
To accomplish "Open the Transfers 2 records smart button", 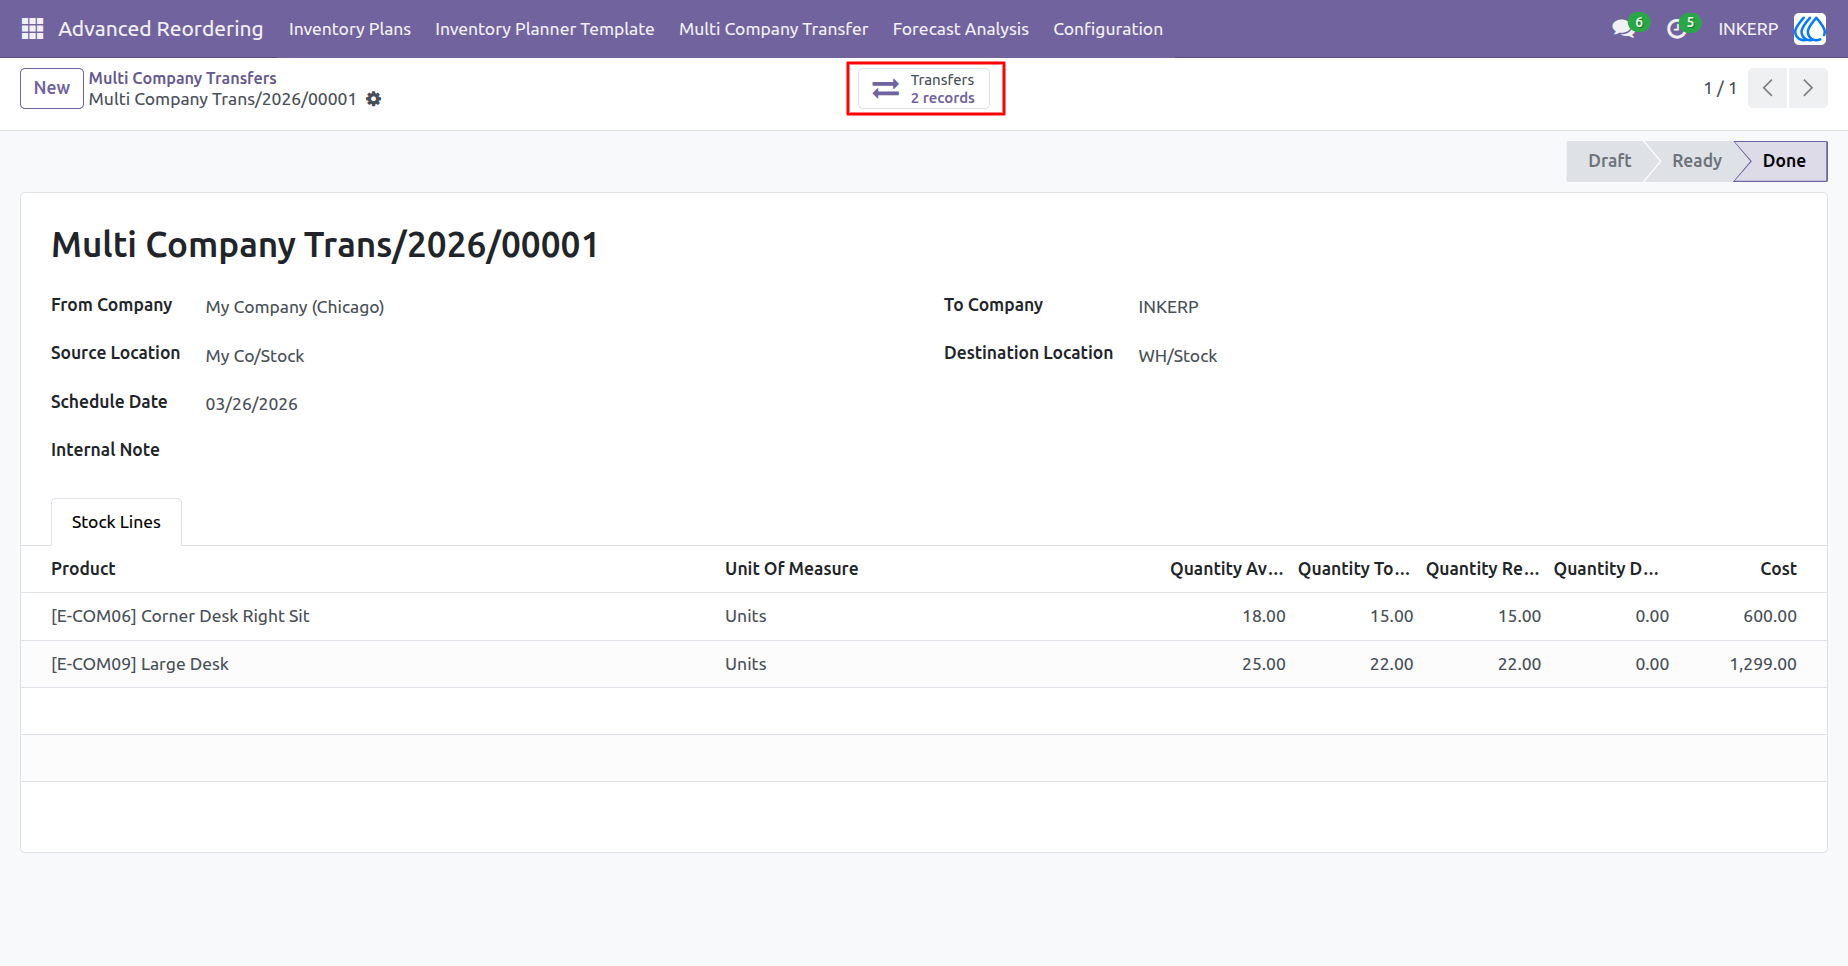I will (x=925, y=89).
